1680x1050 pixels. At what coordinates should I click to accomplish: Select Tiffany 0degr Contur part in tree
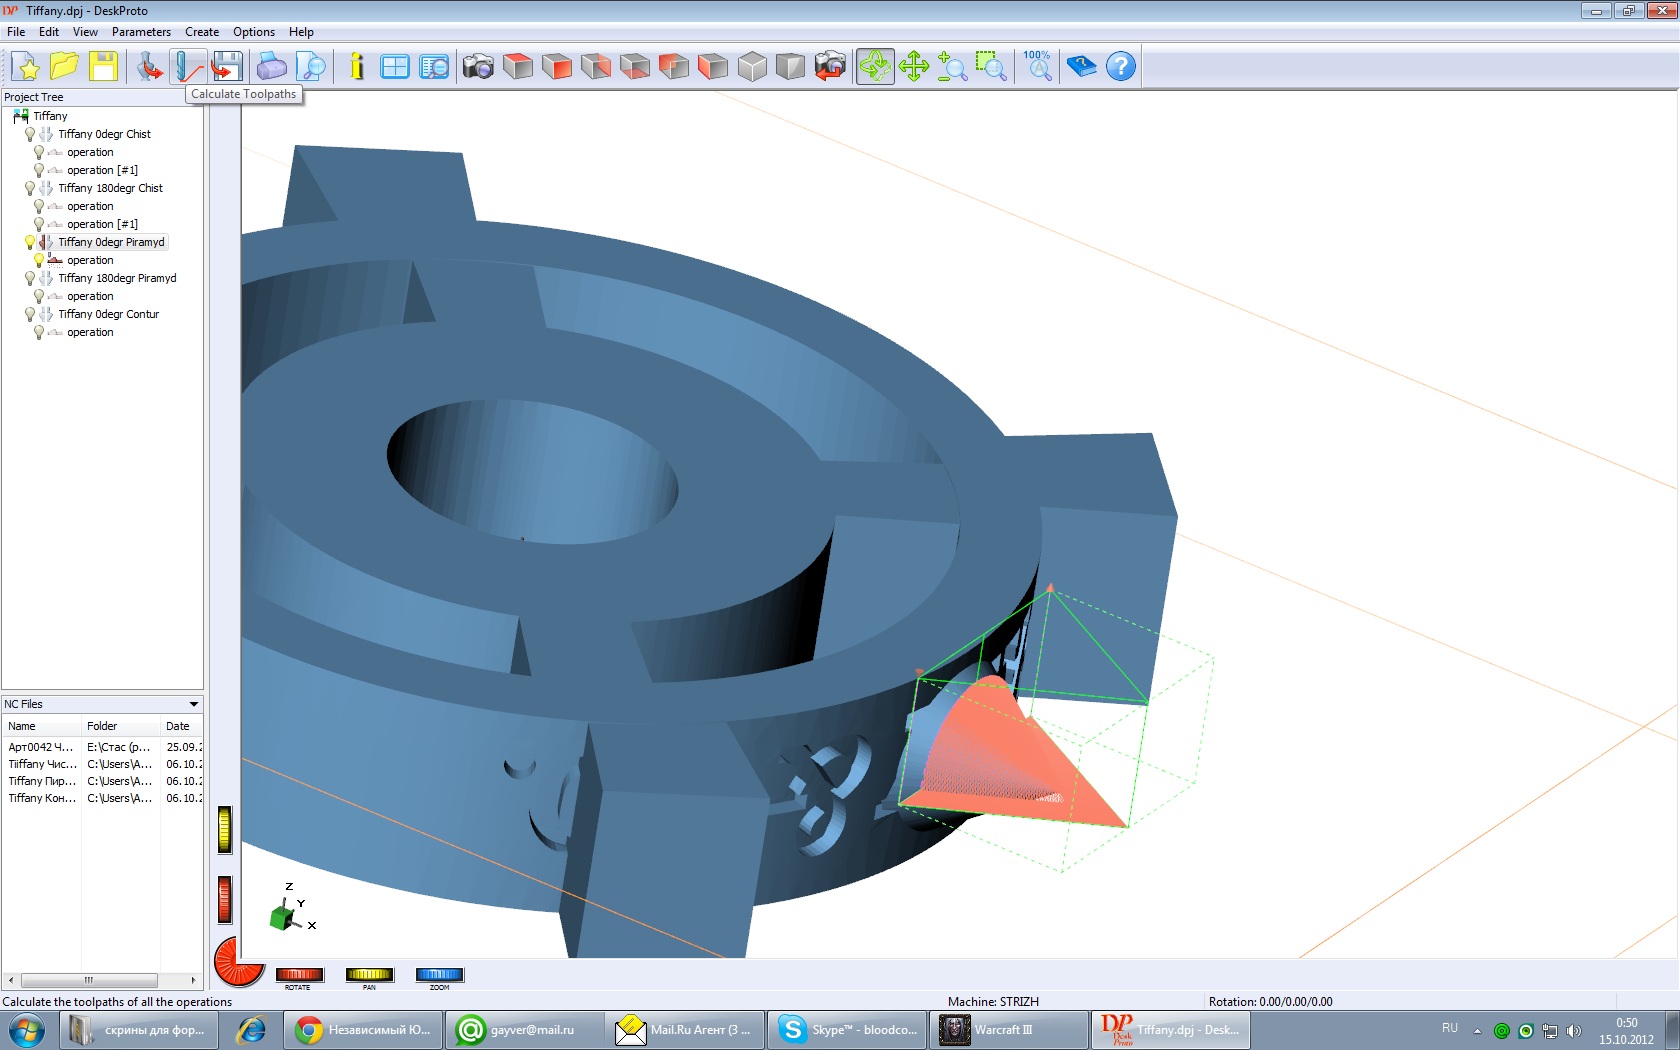pyautogui.click(x=108, y=314)
